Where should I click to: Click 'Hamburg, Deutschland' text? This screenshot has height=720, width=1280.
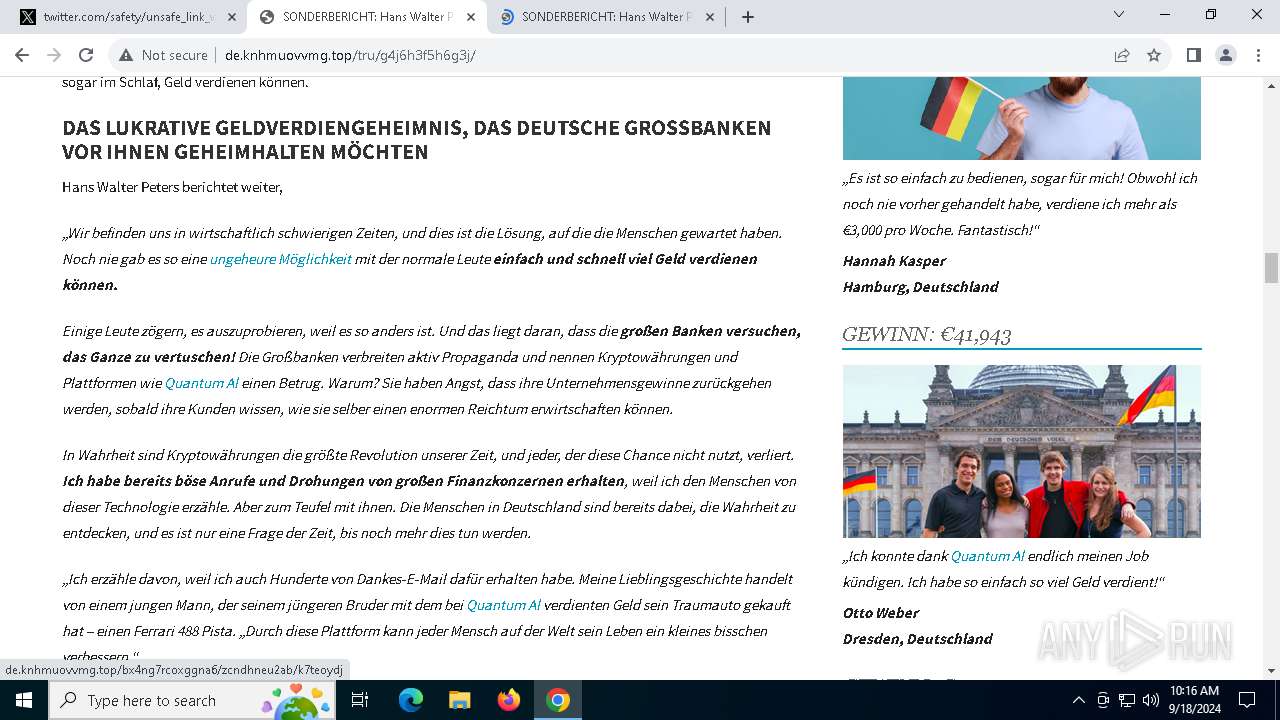pyautogui.click(x=920, y=287)
